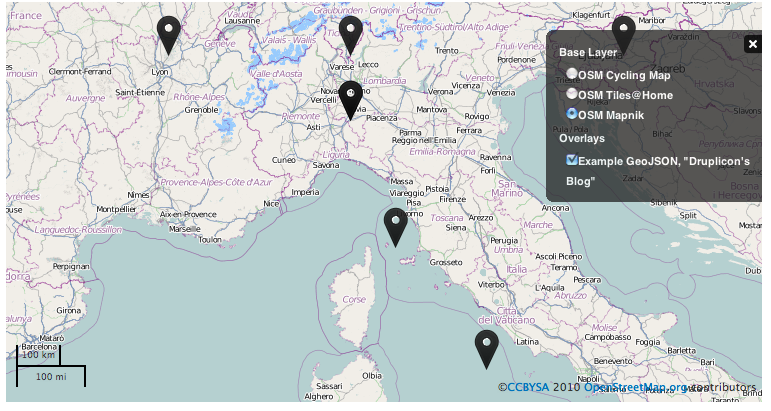The width and height of the screenshot is (771, 411).
Task: Click the Marseille city label
Action: point(184,229)
